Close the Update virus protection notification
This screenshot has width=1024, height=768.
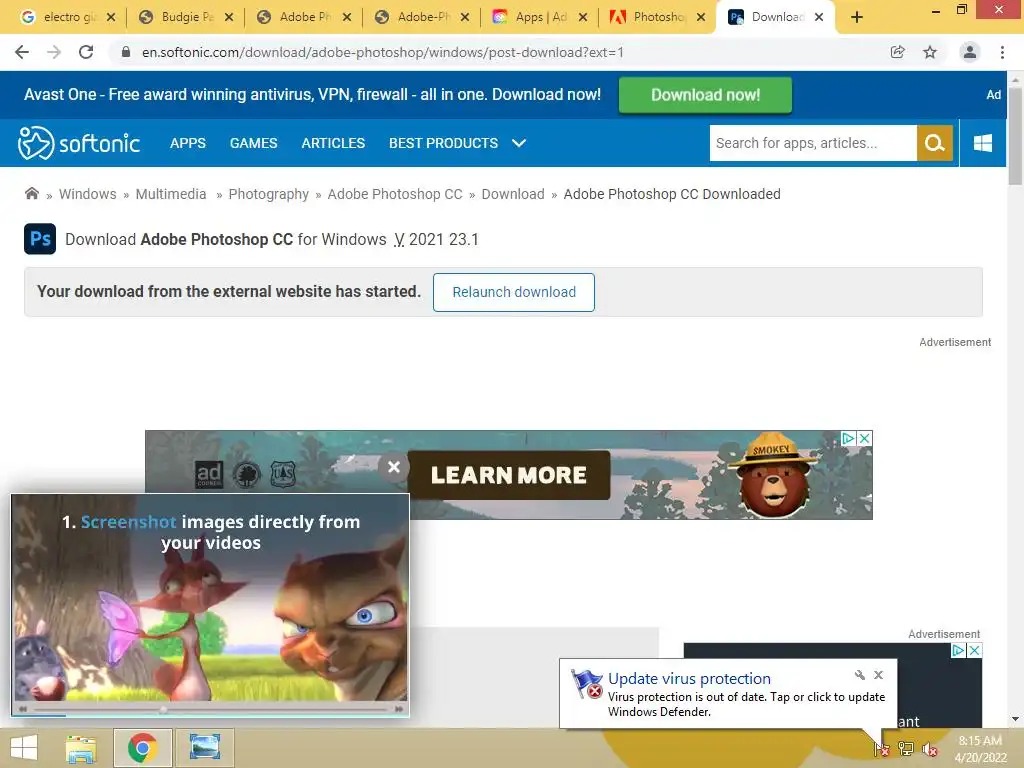878,675
